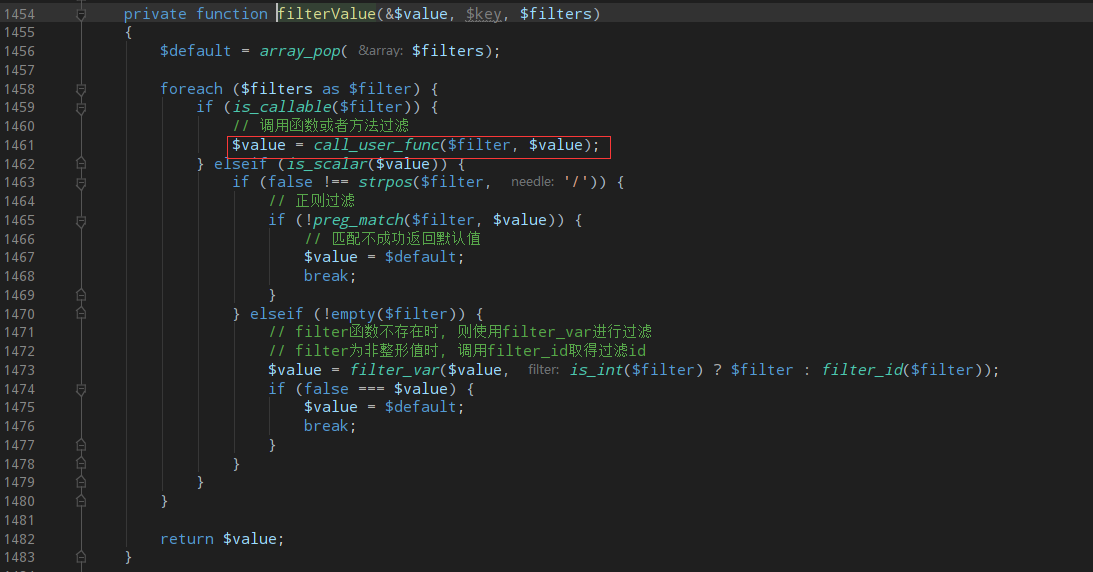Click the comment 匹配不成功返回默认值
This screenshot has height=572, width=1093.
(392, 239)
